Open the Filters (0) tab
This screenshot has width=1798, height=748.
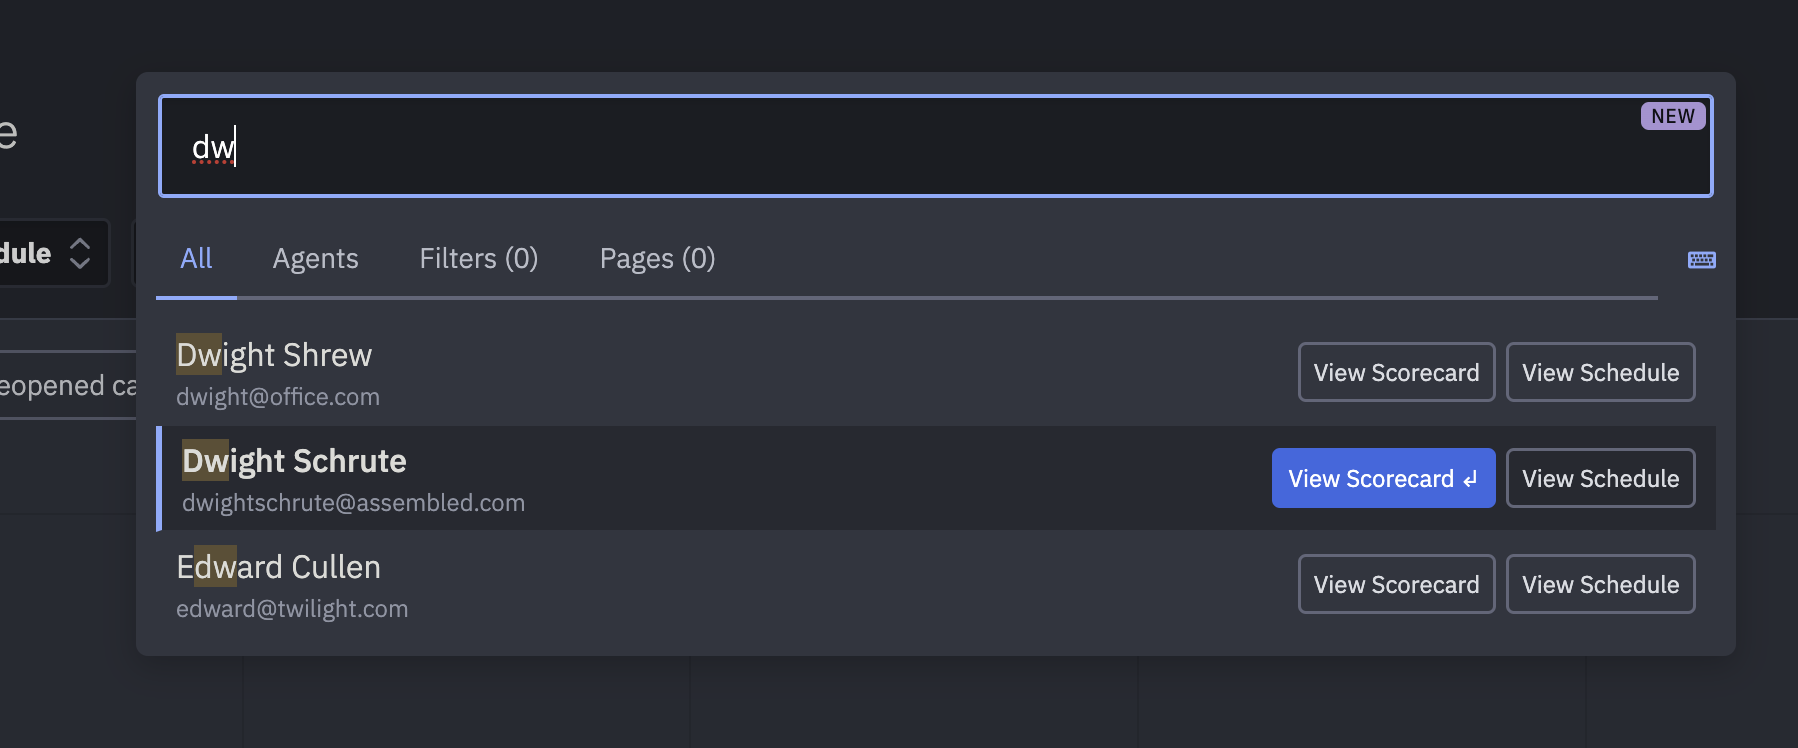click(x=479, y=259)
